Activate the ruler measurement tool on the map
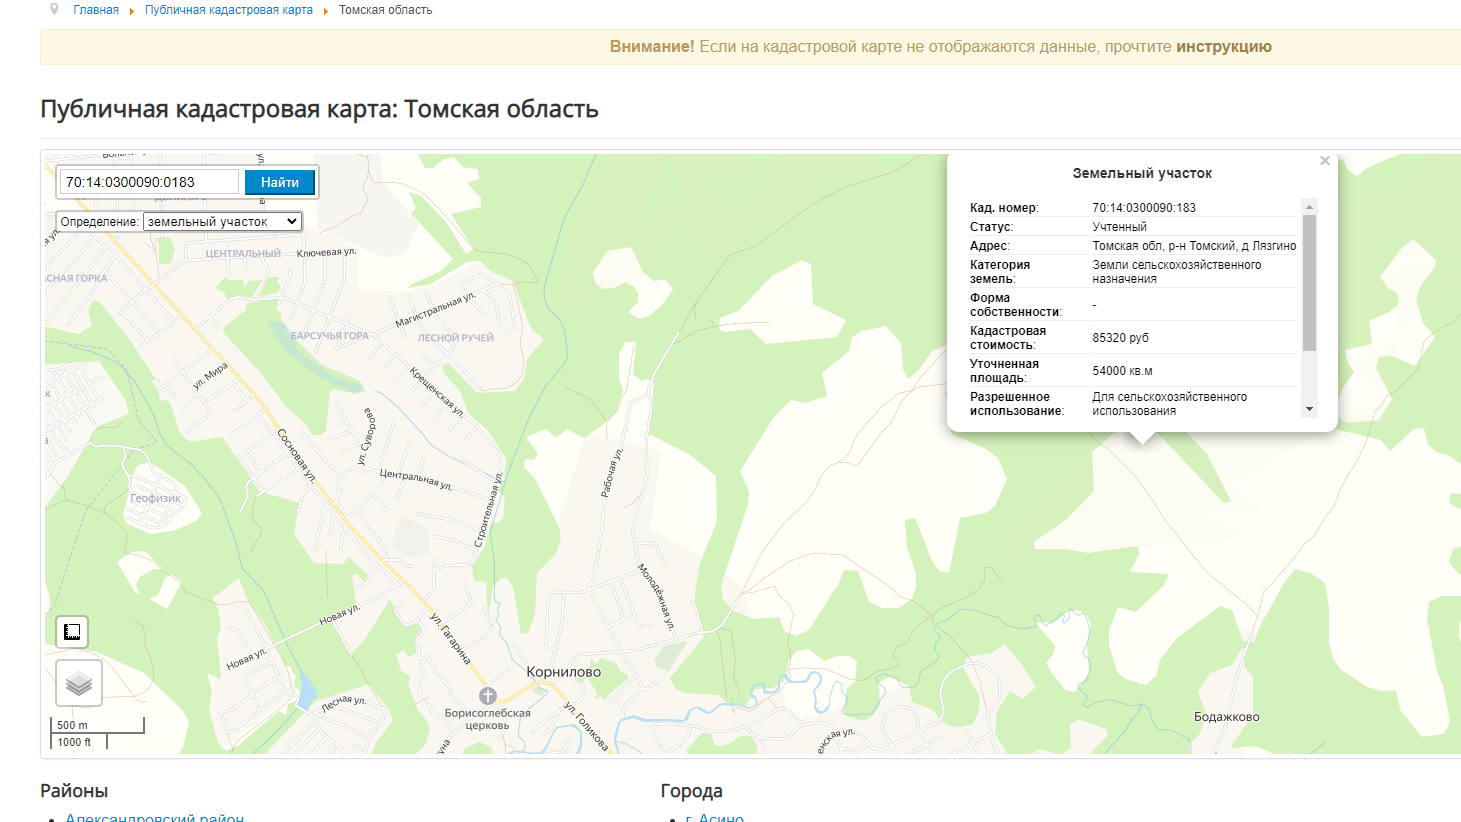 pyautogui.click(x=72, y=632)
